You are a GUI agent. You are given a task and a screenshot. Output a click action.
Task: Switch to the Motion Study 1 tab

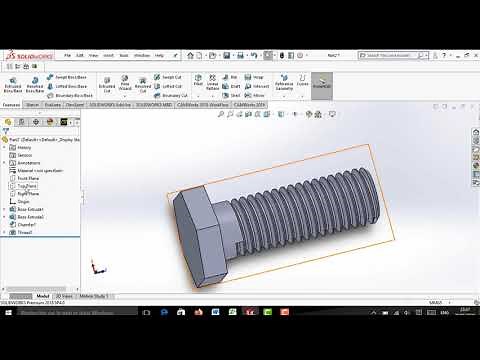(94, 296)
